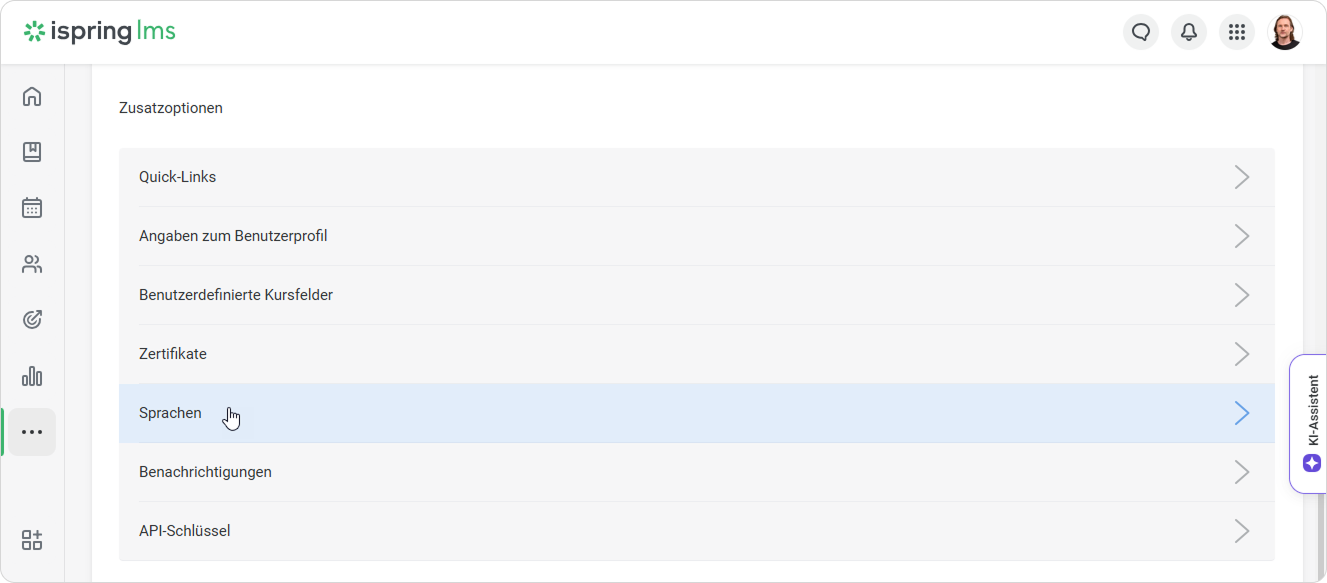Open the notifications bell icon

point(1189,32)
